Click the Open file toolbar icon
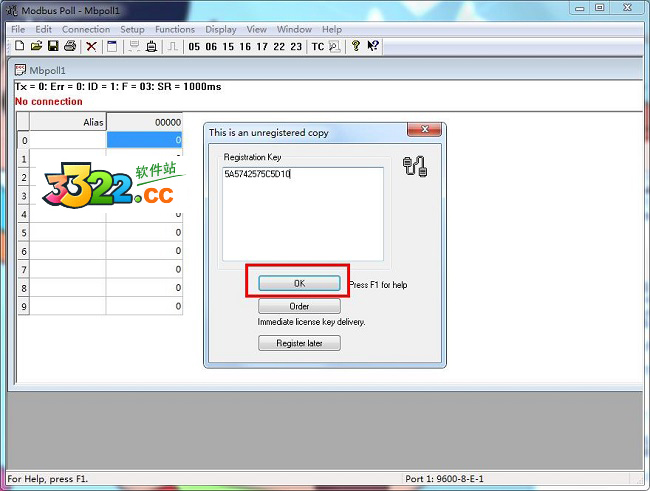This screenshot has width=650, height=491. click(36, 46)
